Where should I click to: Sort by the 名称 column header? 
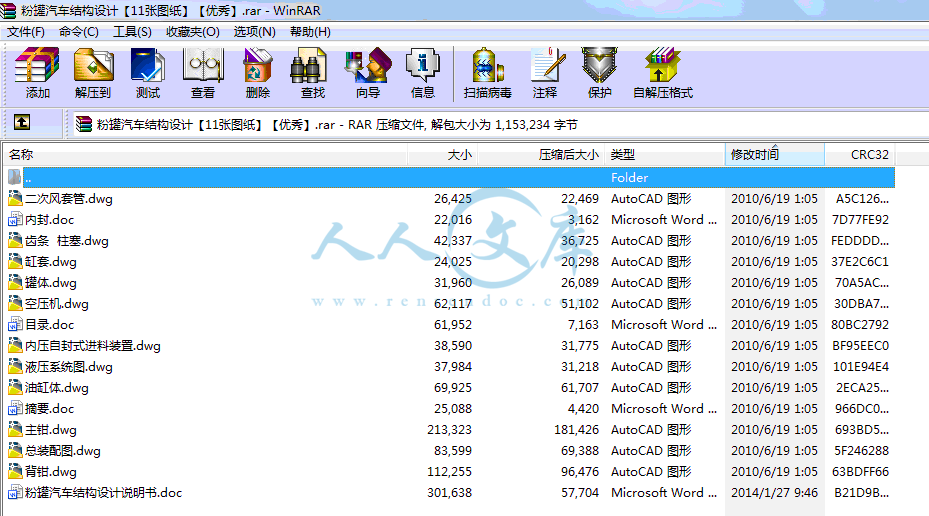(205, 155)
